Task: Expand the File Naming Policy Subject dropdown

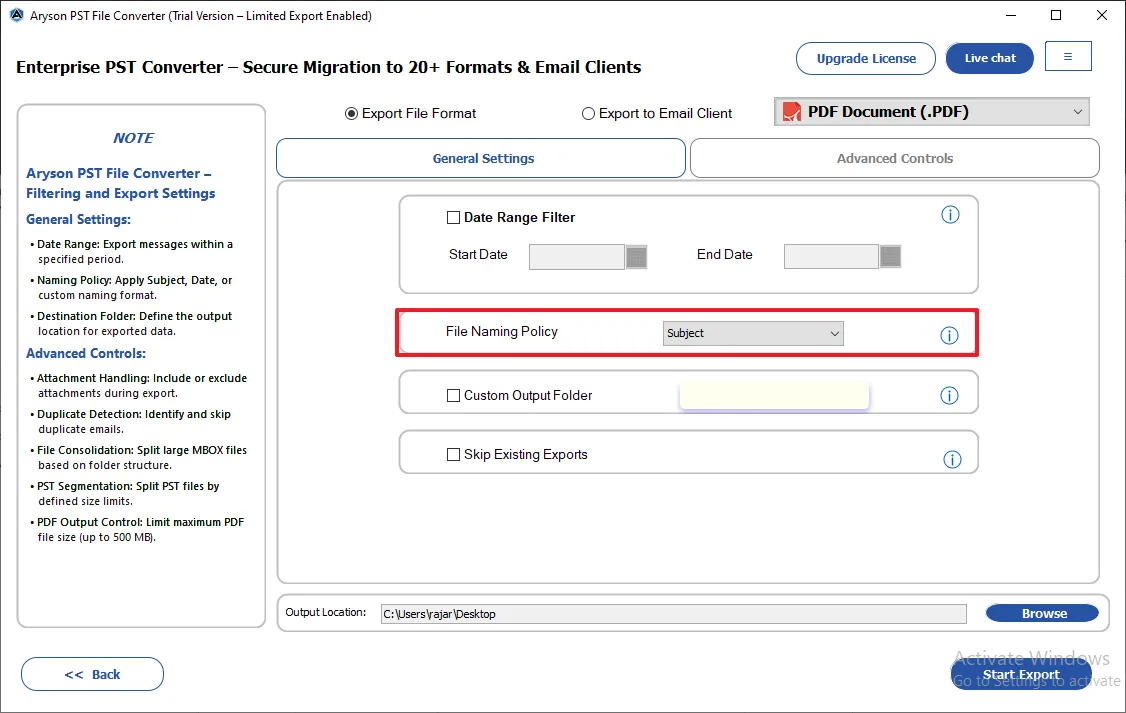Action: pos(753,333)
